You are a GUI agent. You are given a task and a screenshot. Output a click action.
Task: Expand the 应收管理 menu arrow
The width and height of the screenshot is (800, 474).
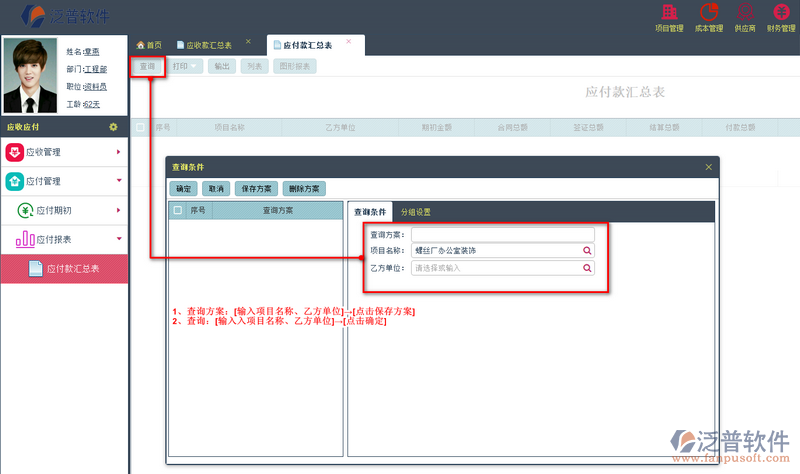(118, 152)
